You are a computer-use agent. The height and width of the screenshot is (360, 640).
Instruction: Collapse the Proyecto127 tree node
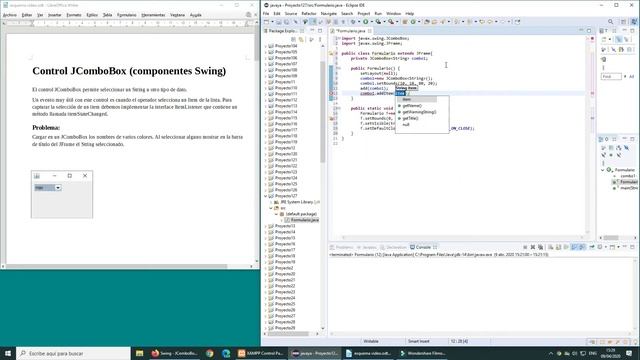tap(266, 196)
